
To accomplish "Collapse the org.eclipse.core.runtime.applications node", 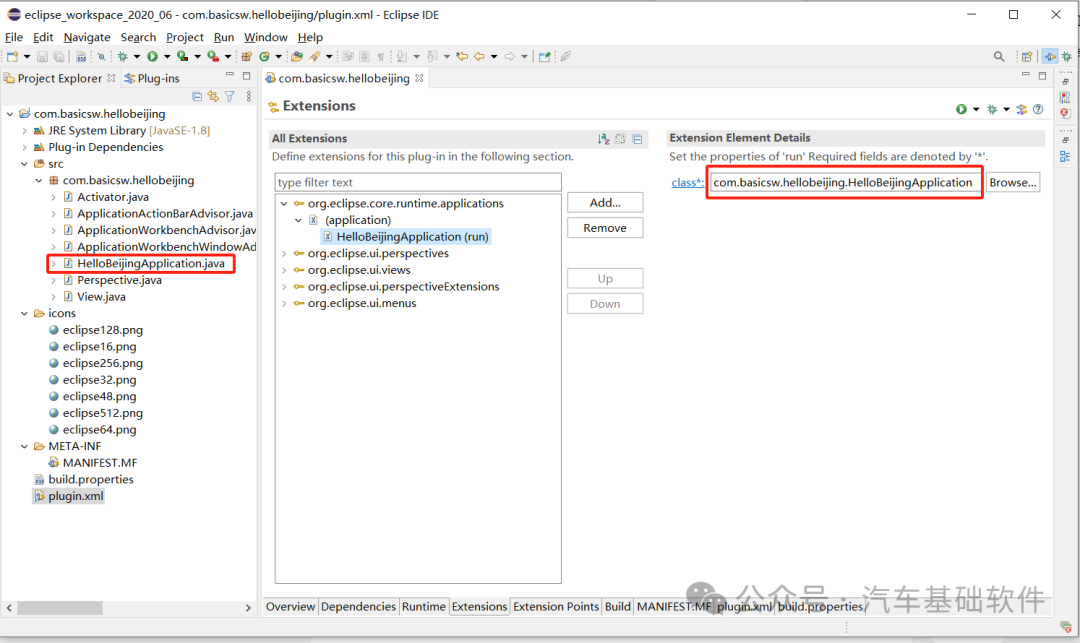I will tap(284, 203).
